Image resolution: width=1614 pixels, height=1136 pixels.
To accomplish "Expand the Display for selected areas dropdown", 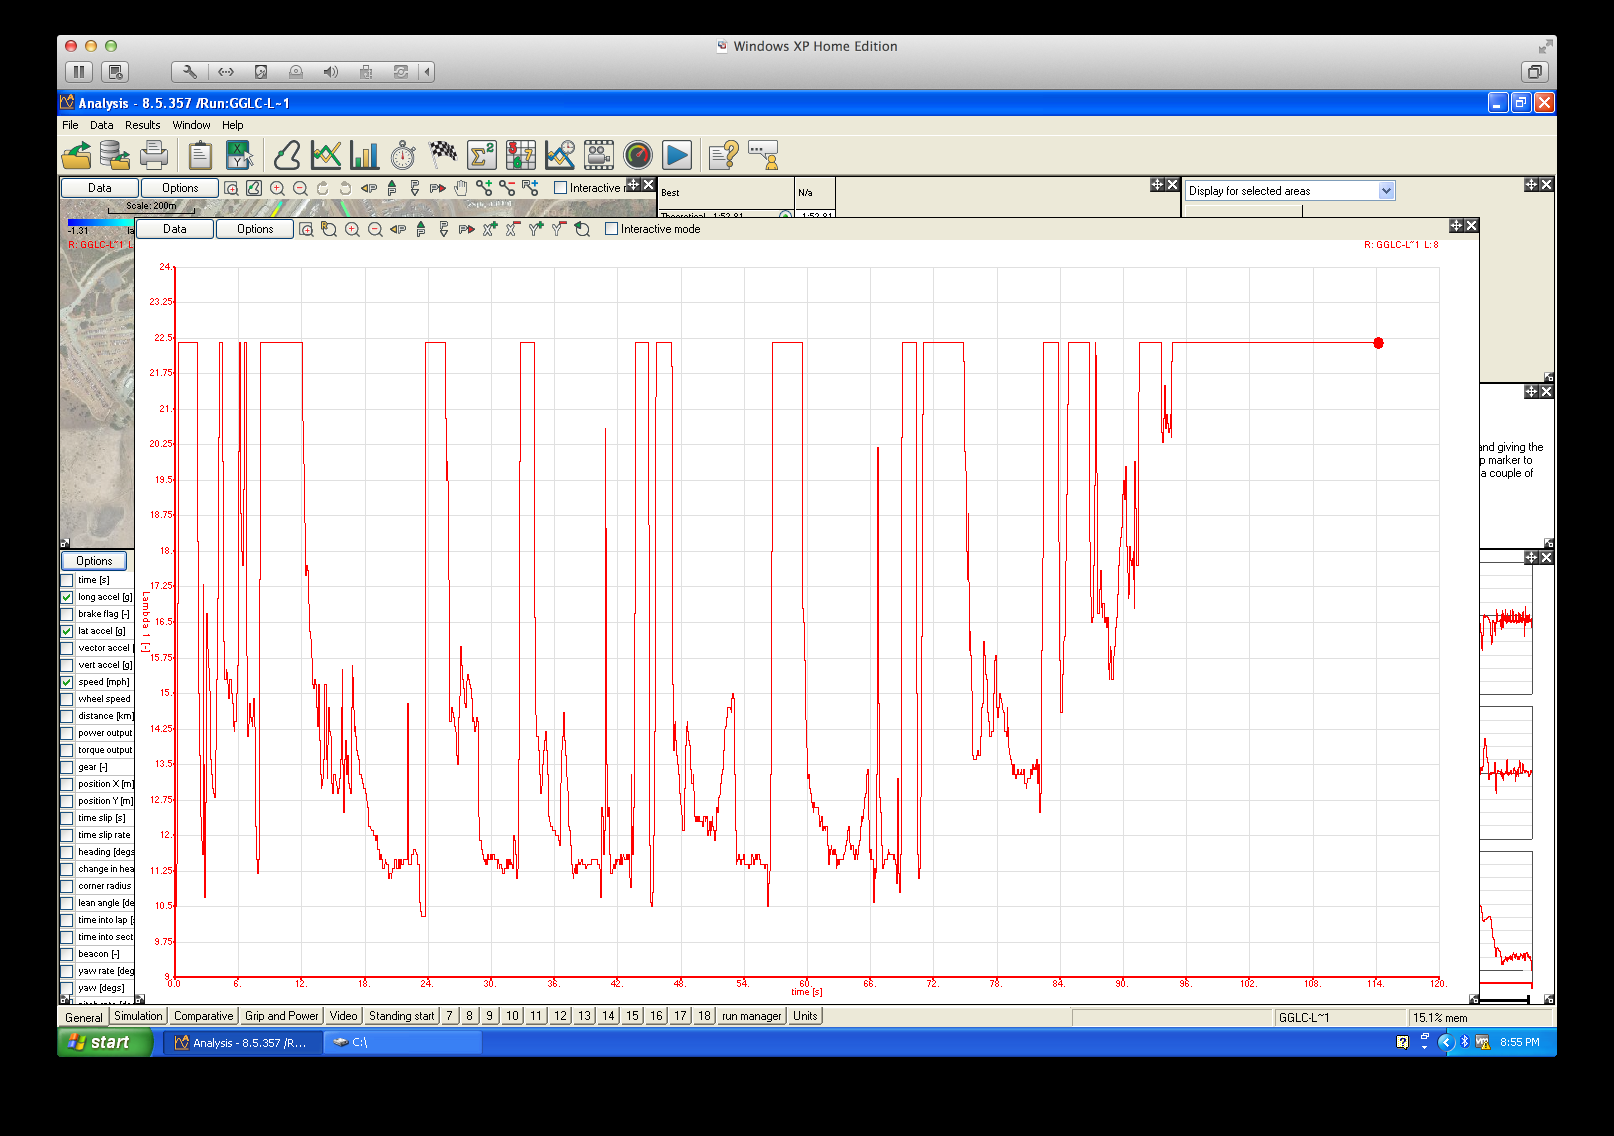I will (x=1386, y=191).
